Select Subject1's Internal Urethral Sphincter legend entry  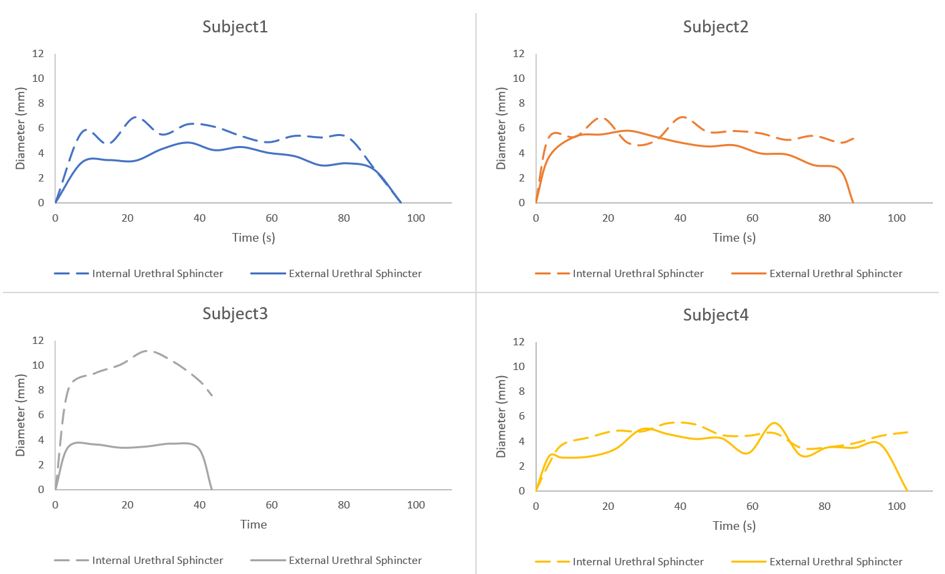tap(157, 273)
